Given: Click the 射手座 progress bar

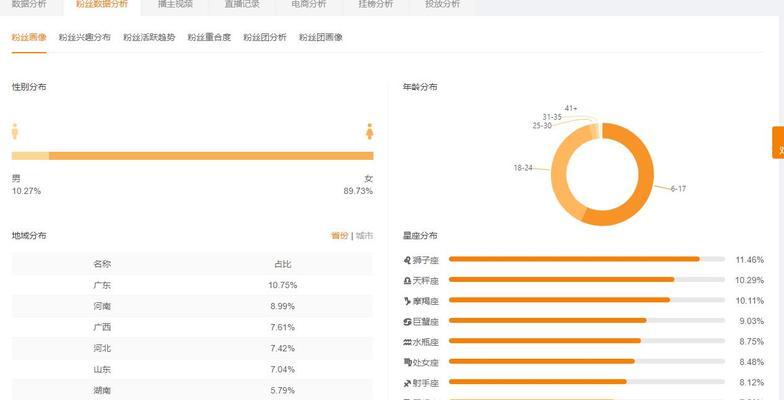Looking at the screenshot, I should pos(587,382).
